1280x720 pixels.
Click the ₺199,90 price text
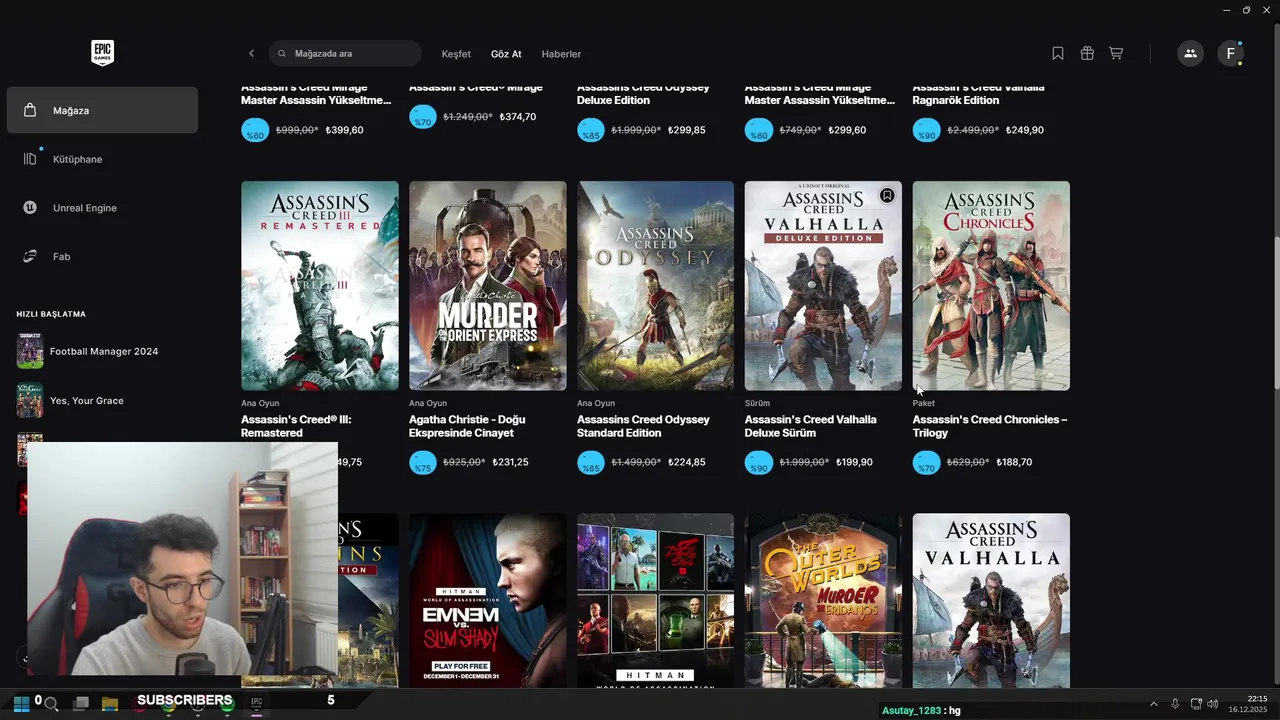[854, 463]
